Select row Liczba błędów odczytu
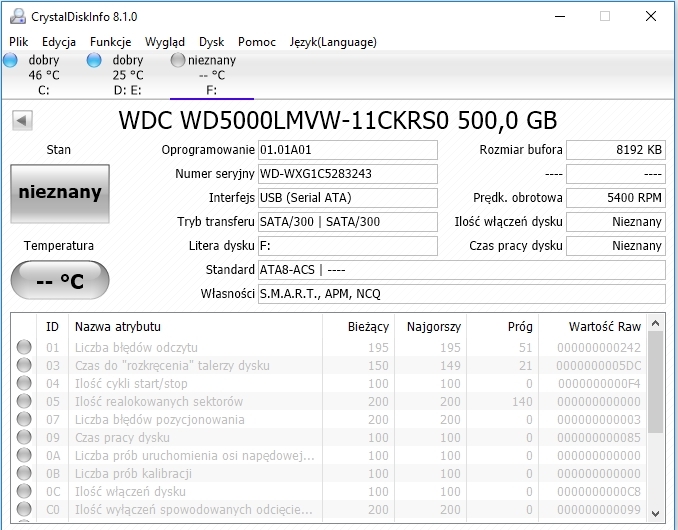Screen dimensions: 678x530 pos(329,347)
